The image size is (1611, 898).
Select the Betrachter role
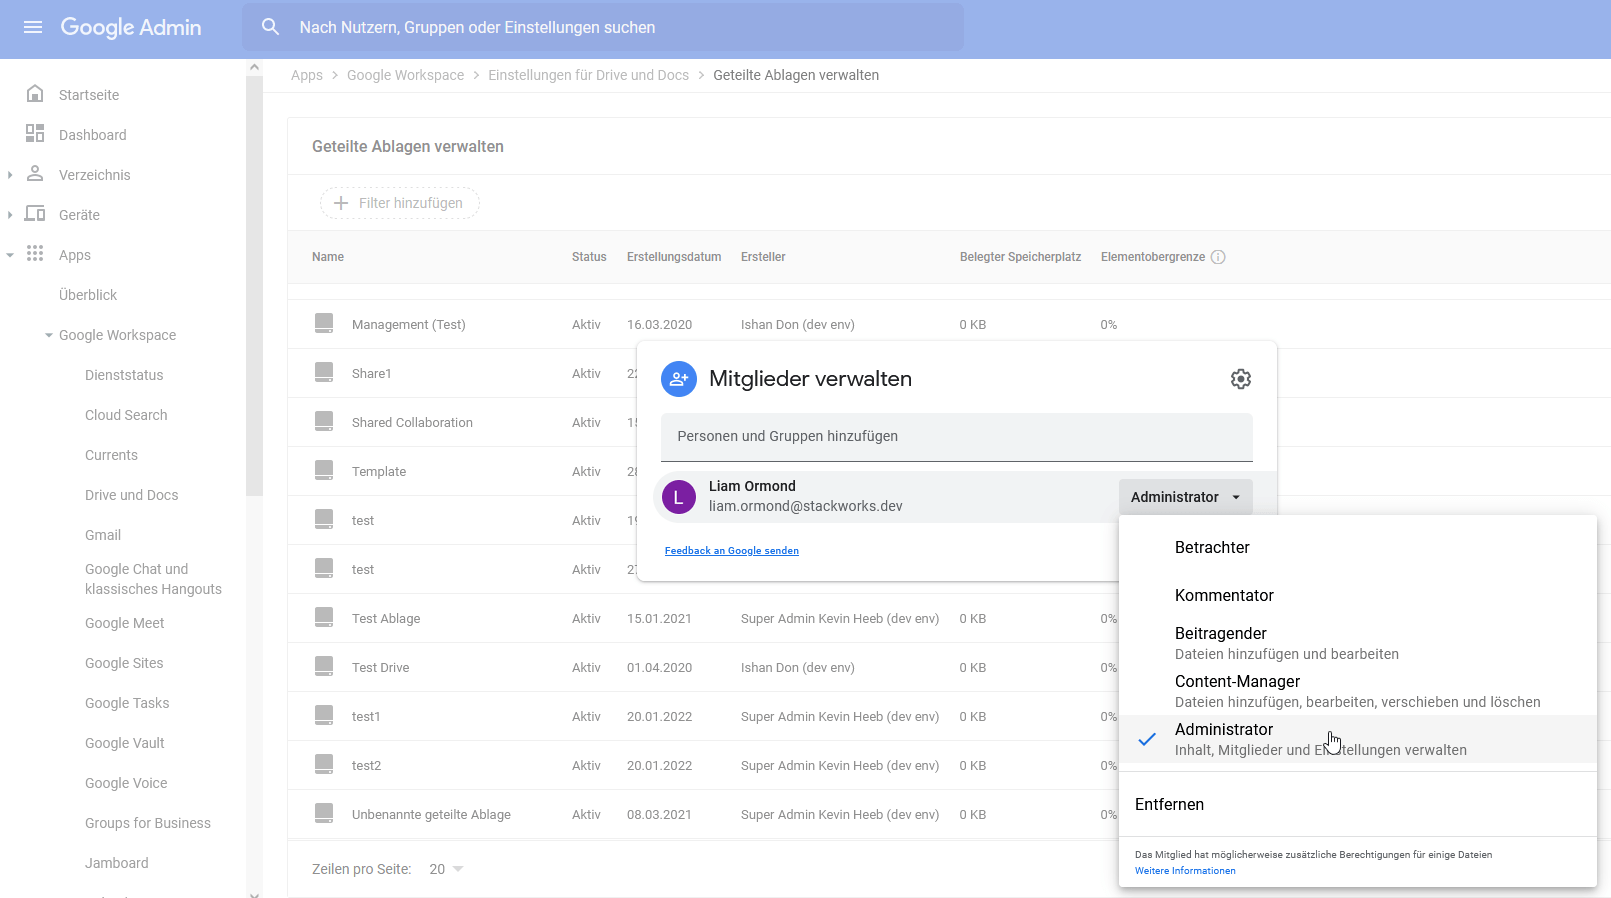(1212, 547)
